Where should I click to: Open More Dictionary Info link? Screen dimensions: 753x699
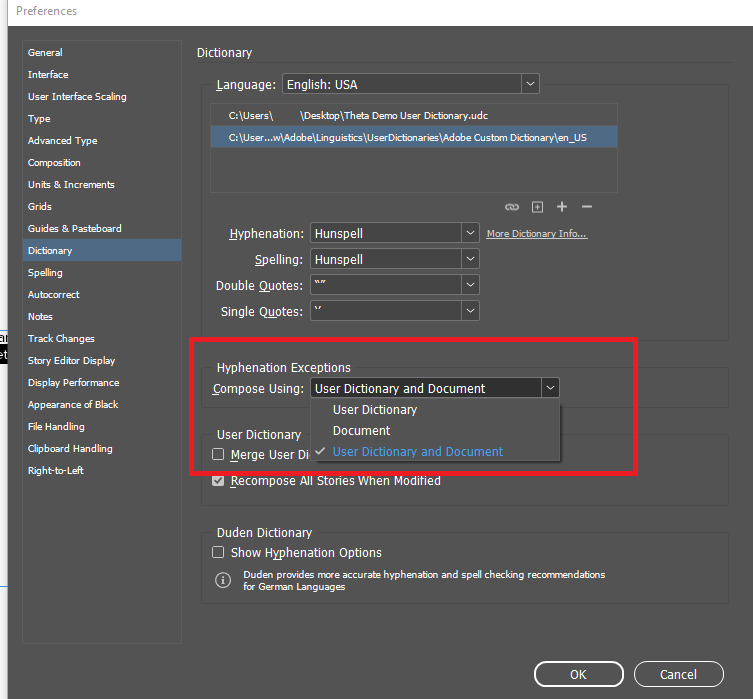(536, 234)
